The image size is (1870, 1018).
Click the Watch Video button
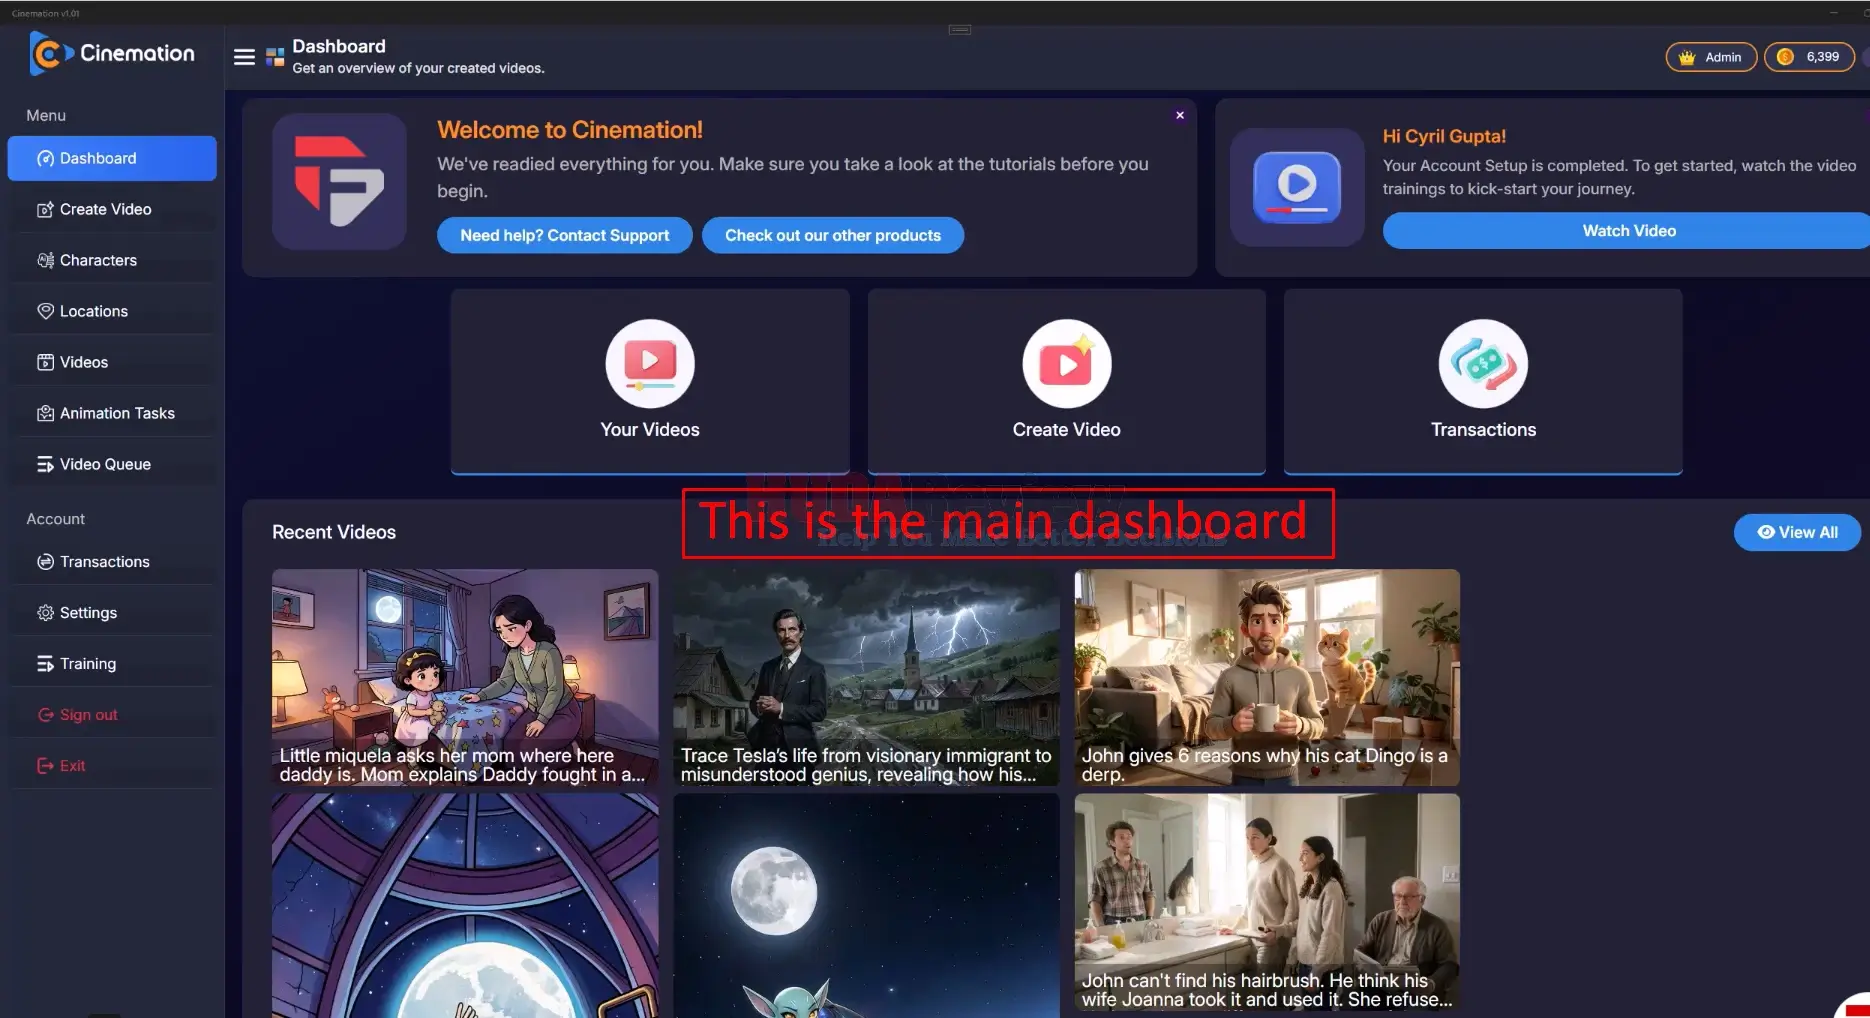pos(1628,231)
